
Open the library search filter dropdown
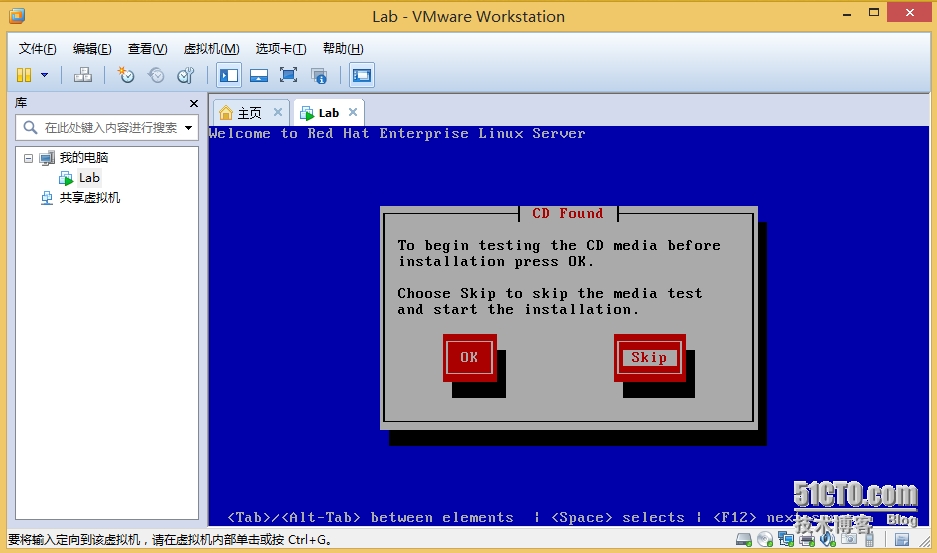coord(189,127)
